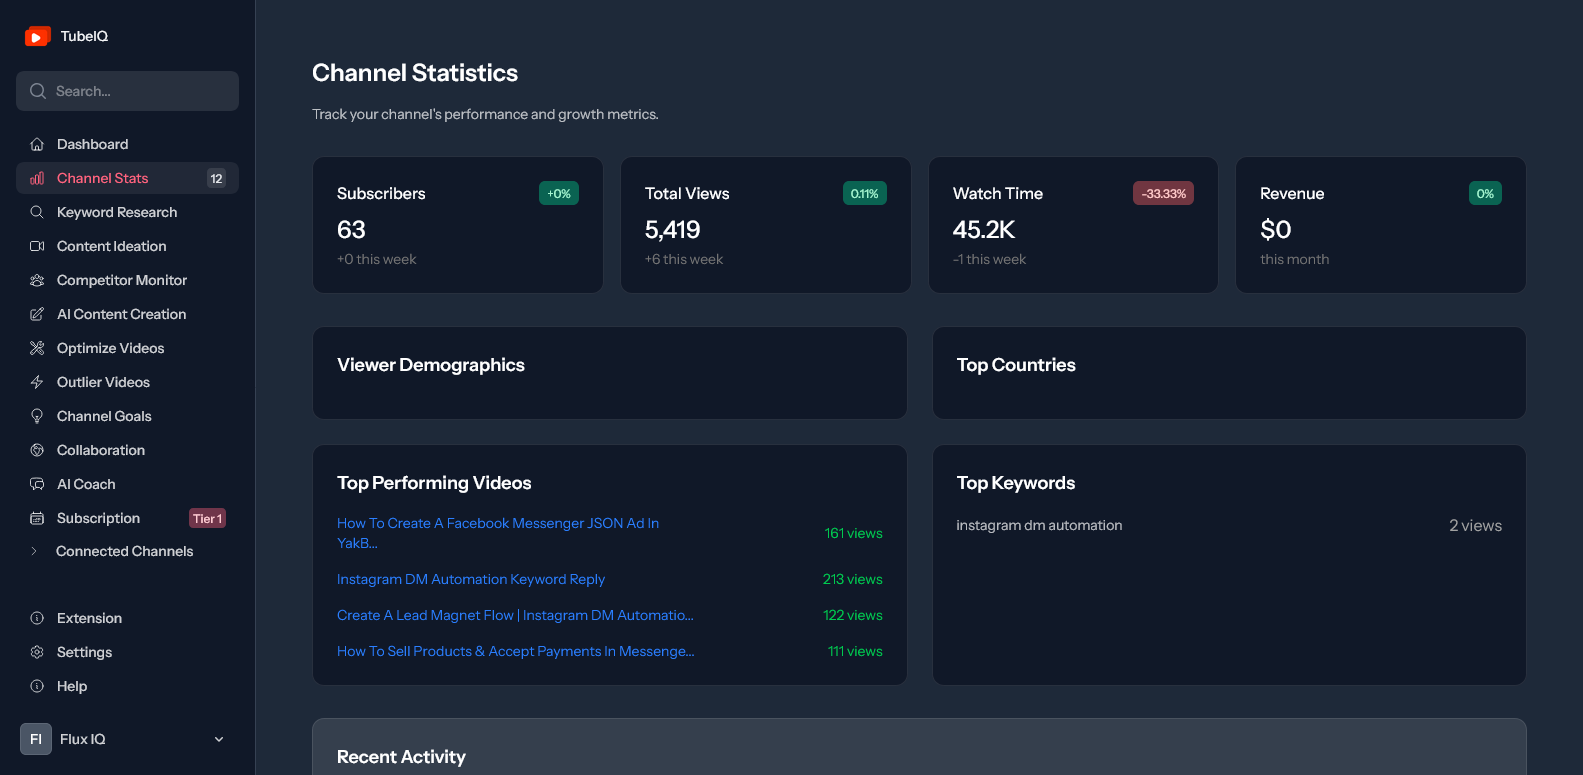
Task: Click into the sidebar Search field
Action: coord(127,91)
